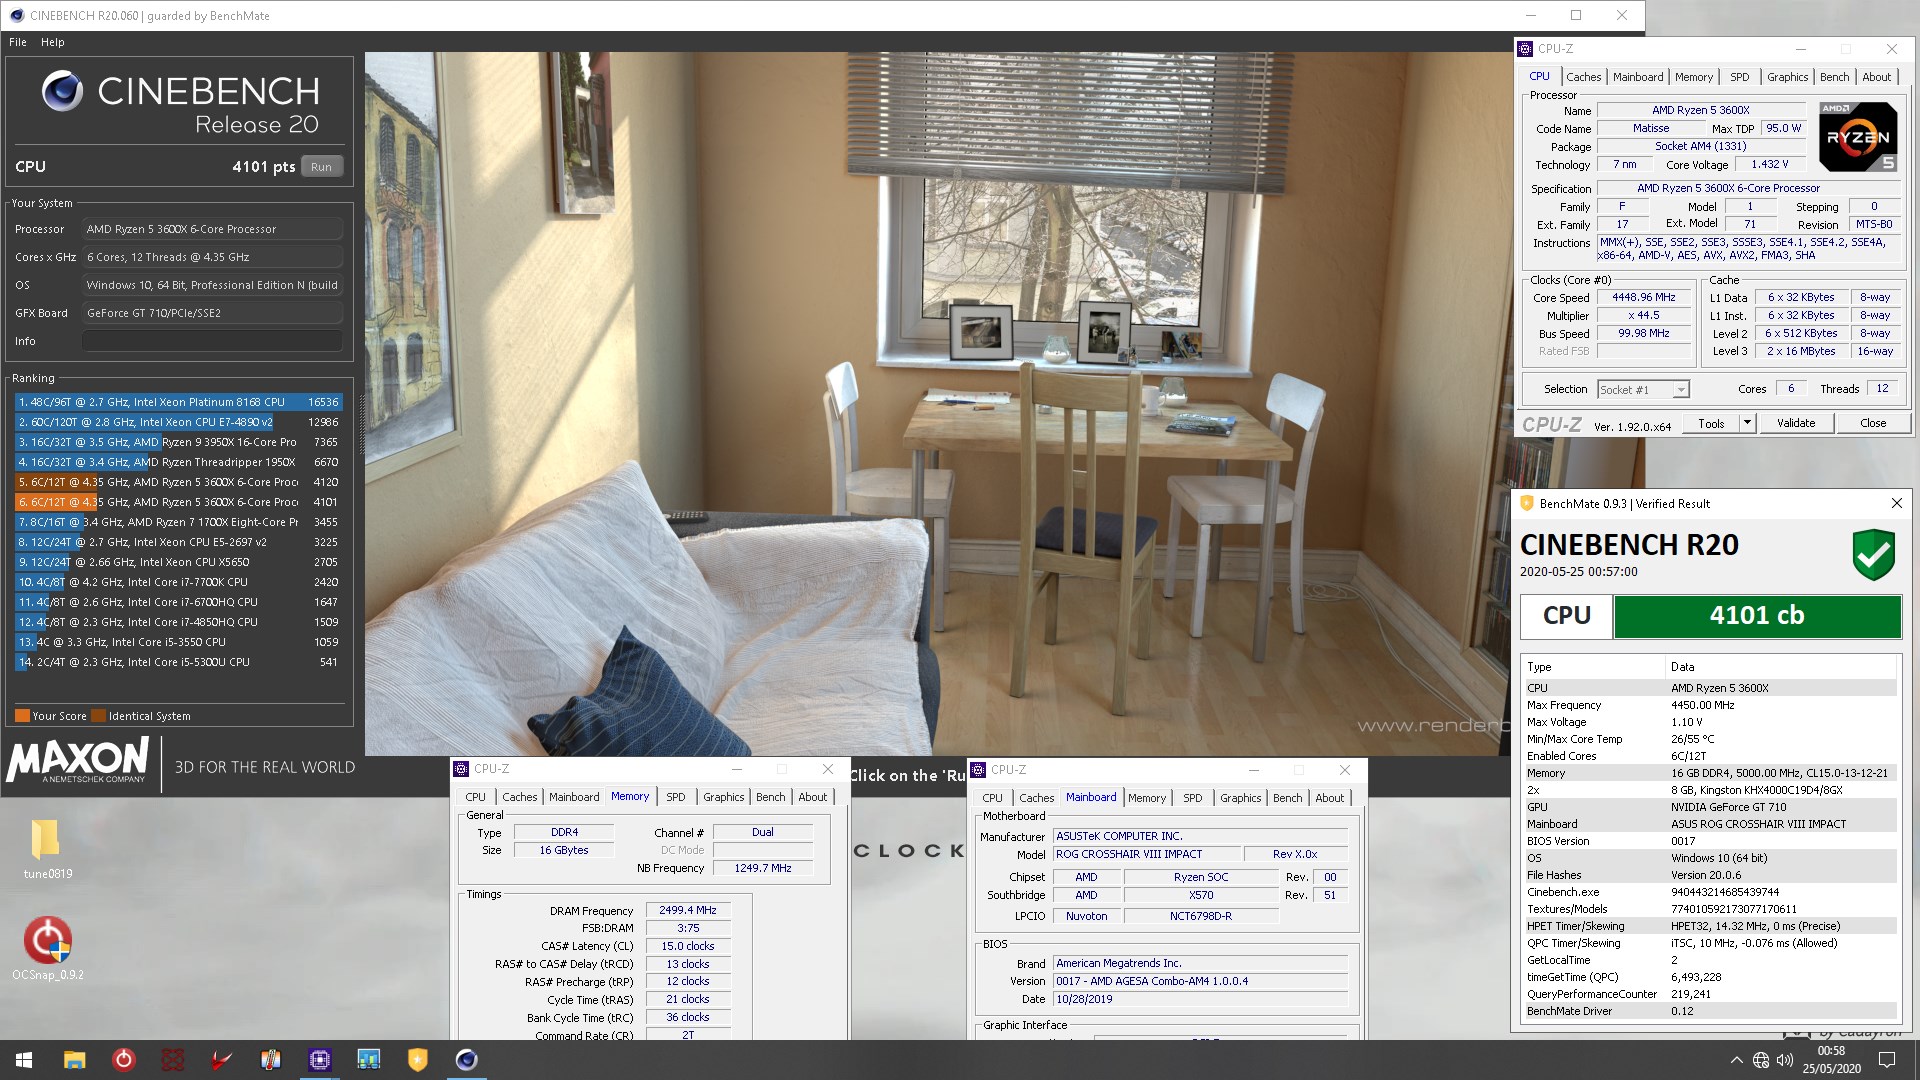
Task: Click Close button in top CPU-Z
Action: [1873, 424]
